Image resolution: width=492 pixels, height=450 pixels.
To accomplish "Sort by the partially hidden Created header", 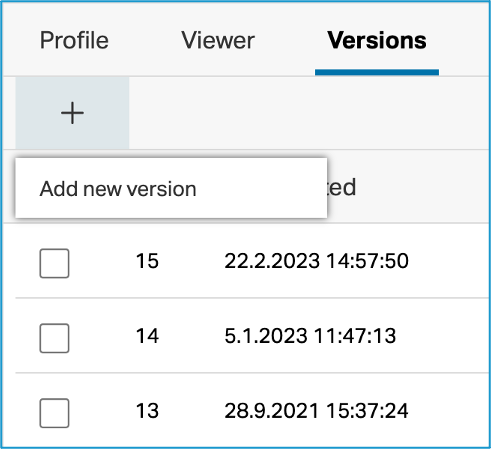I will [342, 187].
